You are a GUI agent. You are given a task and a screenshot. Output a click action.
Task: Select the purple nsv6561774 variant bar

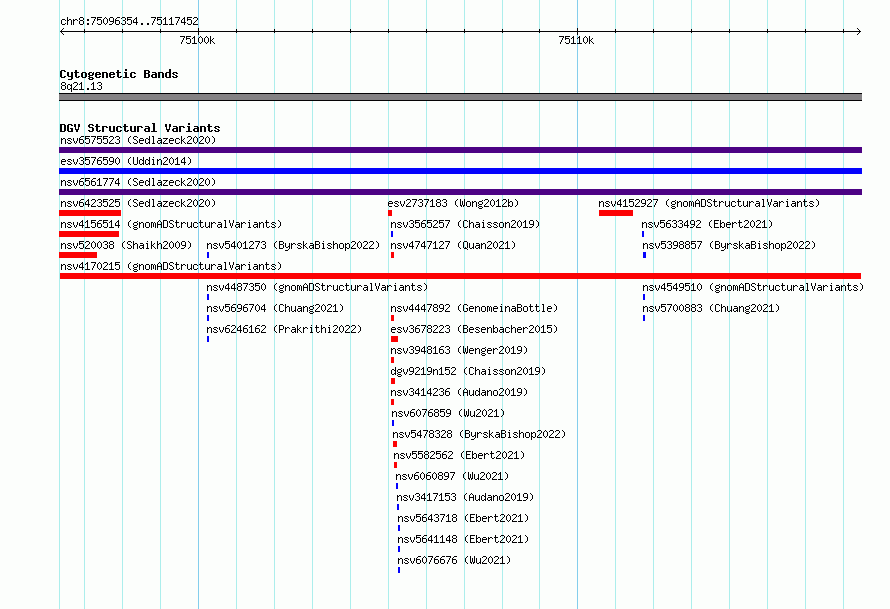pos(460,192)
